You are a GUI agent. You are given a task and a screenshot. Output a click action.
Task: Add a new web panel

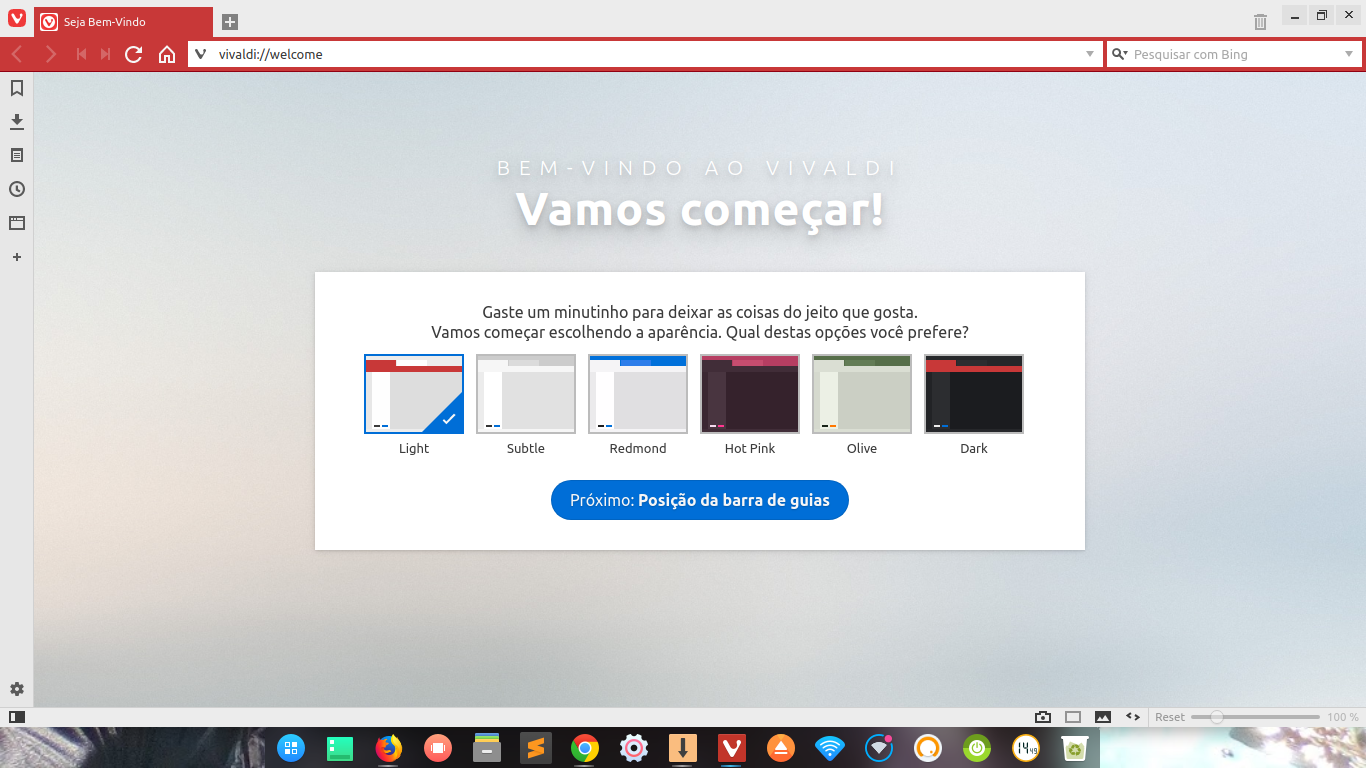pyautogui.click(x=17, y=257)
